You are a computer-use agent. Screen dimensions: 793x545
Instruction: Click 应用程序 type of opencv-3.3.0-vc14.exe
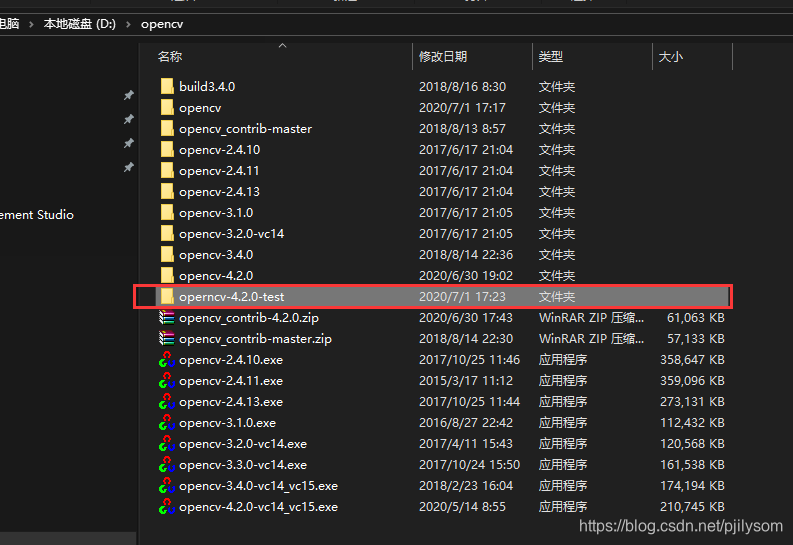[563, 465]
